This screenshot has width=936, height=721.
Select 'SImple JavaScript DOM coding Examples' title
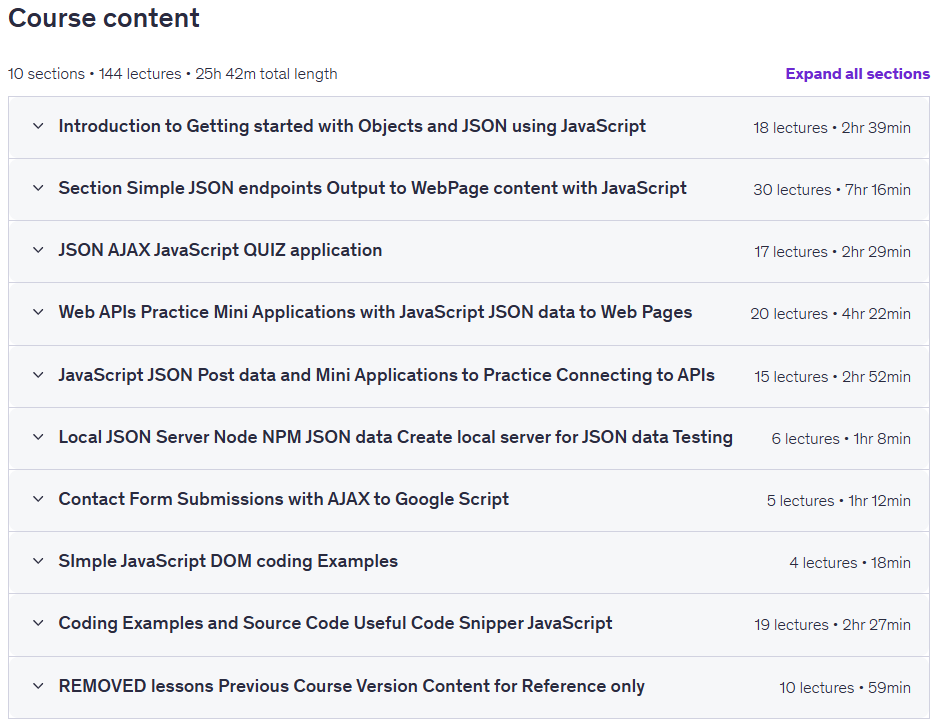[228, 562]
